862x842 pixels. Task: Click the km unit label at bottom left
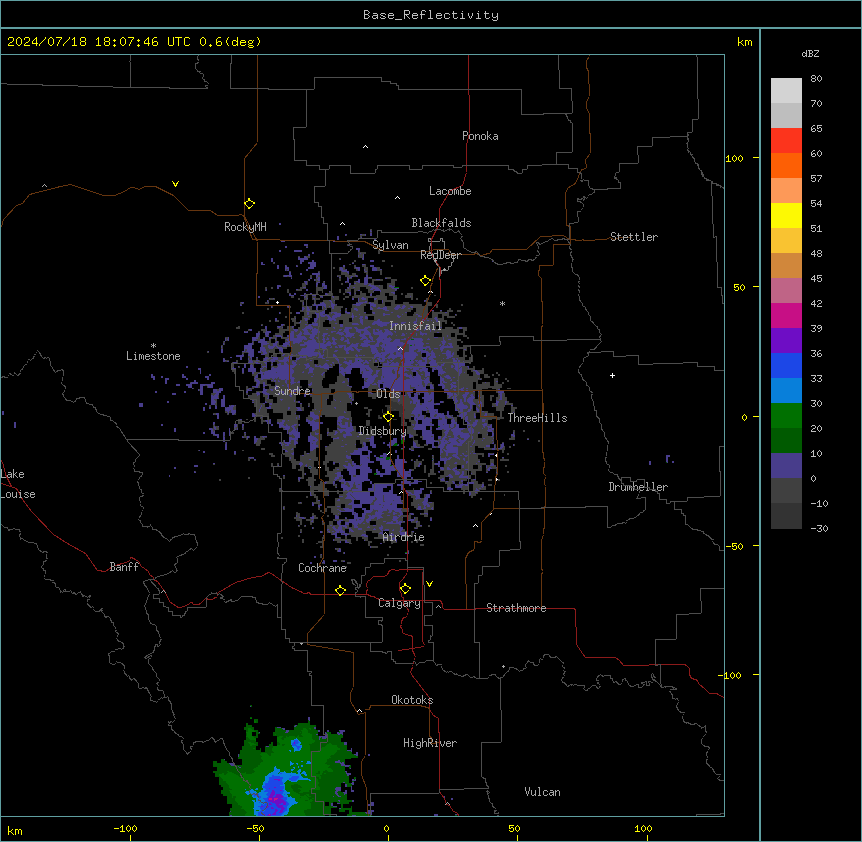15,831
